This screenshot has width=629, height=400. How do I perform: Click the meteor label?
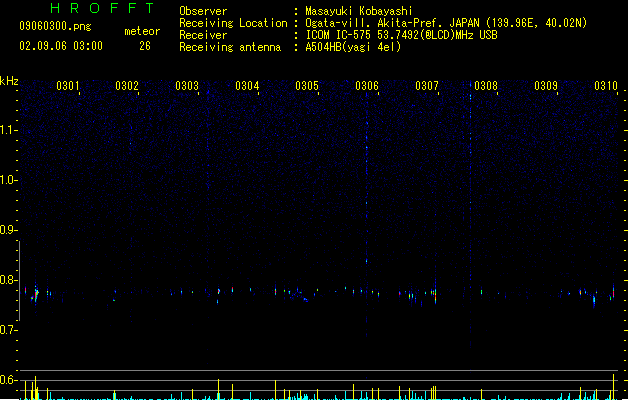[x=142, y=31]
